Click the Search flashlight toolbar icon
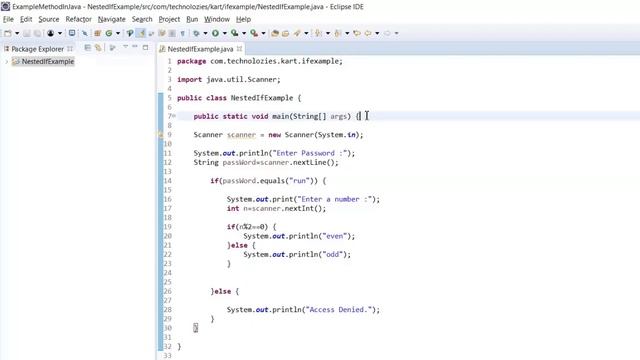The height and width of the screenshot is (360, 640). click(x=297, y=33)
